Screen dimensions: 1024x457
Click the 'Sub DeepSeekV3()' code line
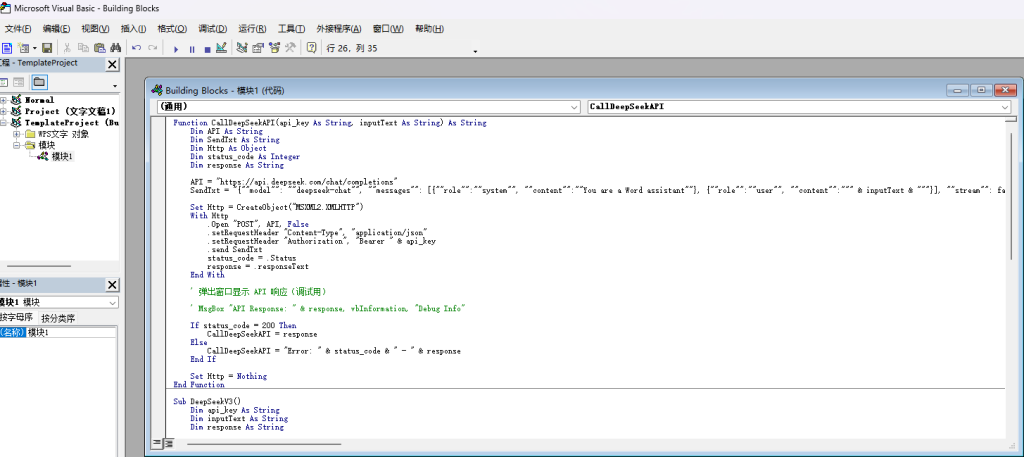[207, 402]
